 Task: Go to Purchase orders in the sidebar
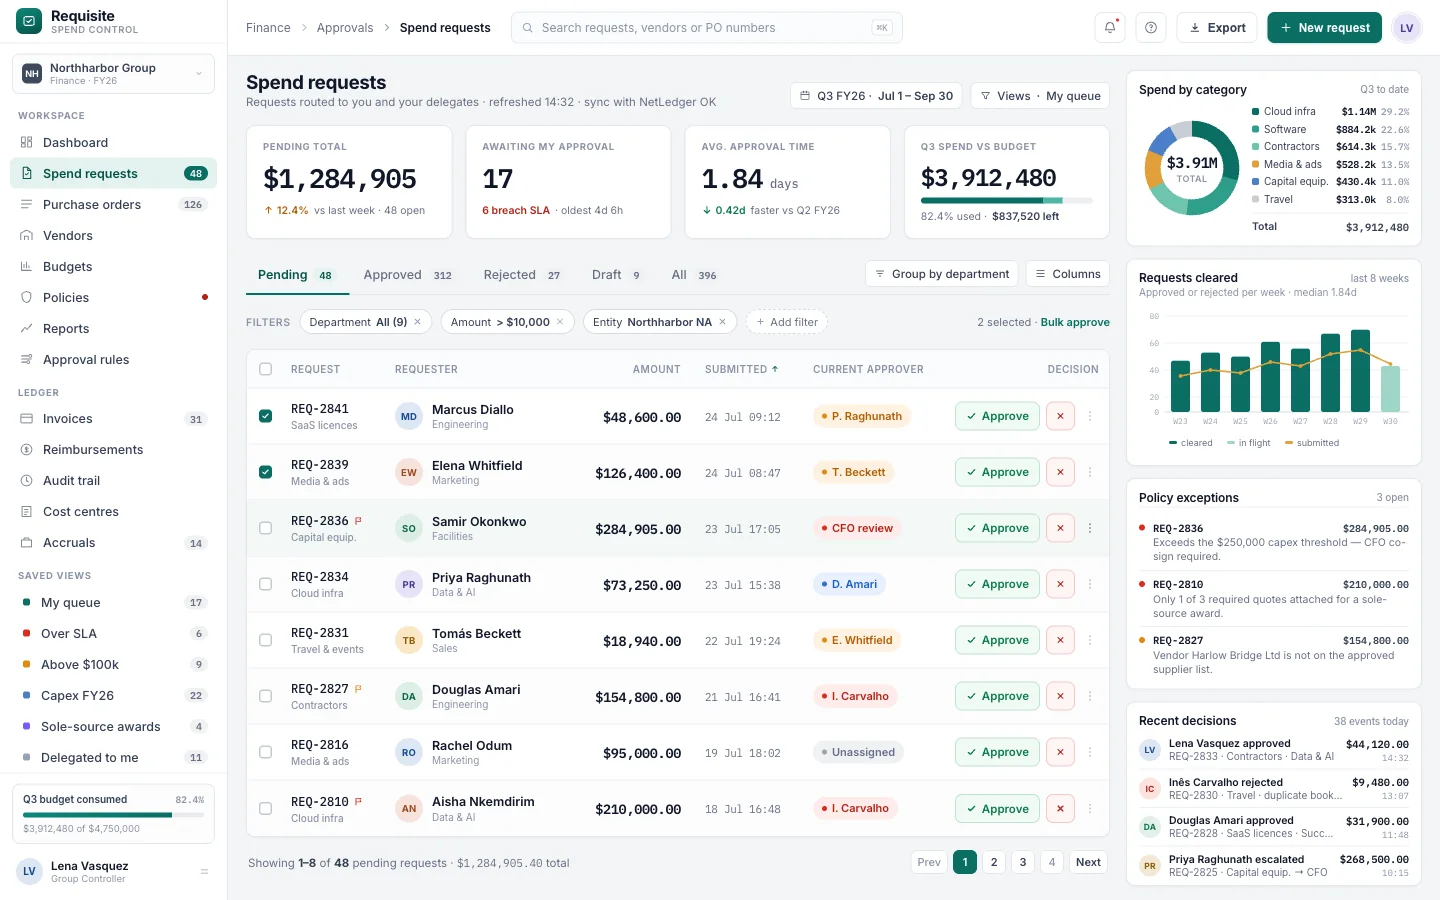(113, 204)
